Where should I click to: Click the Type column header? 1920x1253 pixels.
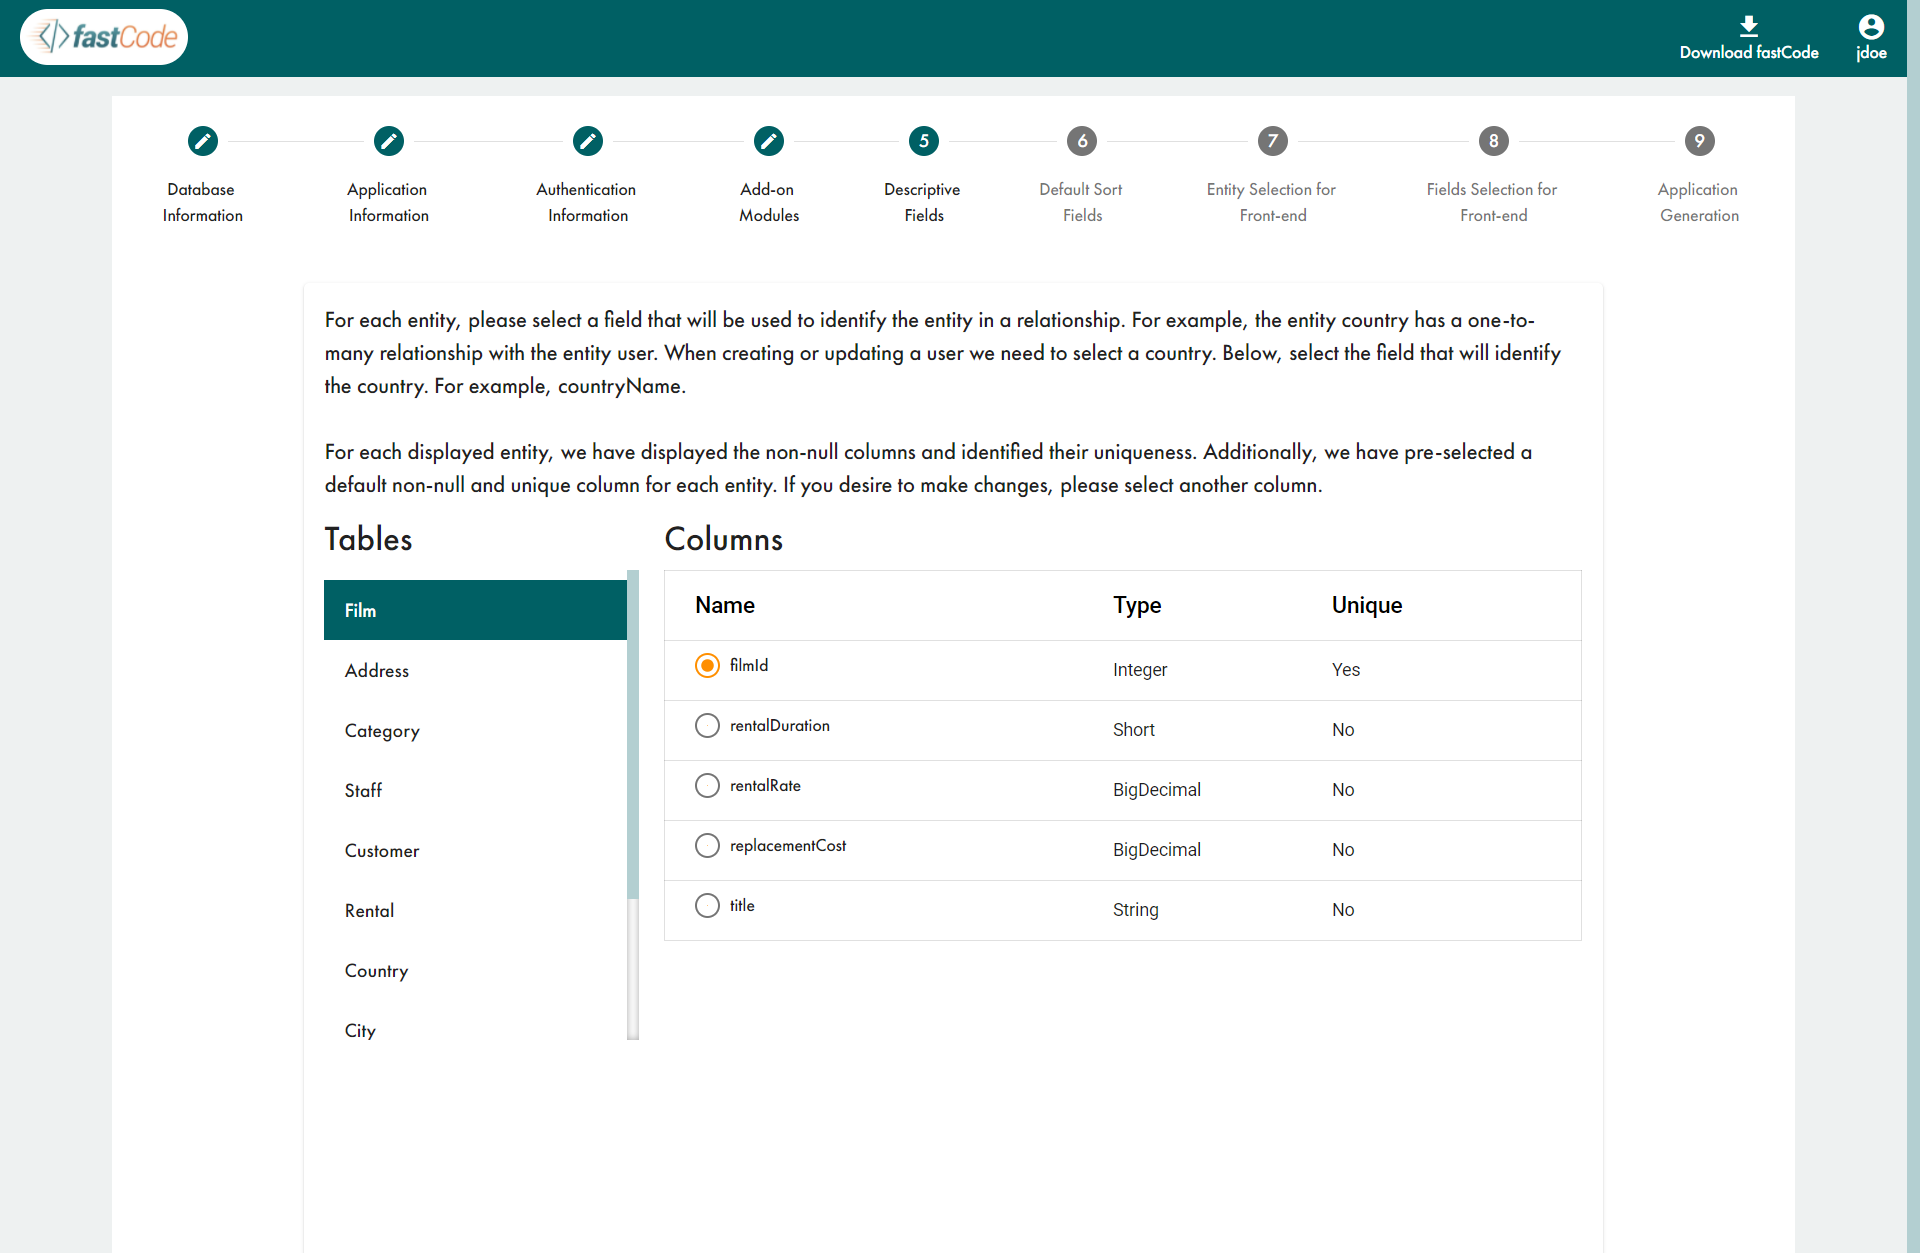click(x=1137, y=605)
